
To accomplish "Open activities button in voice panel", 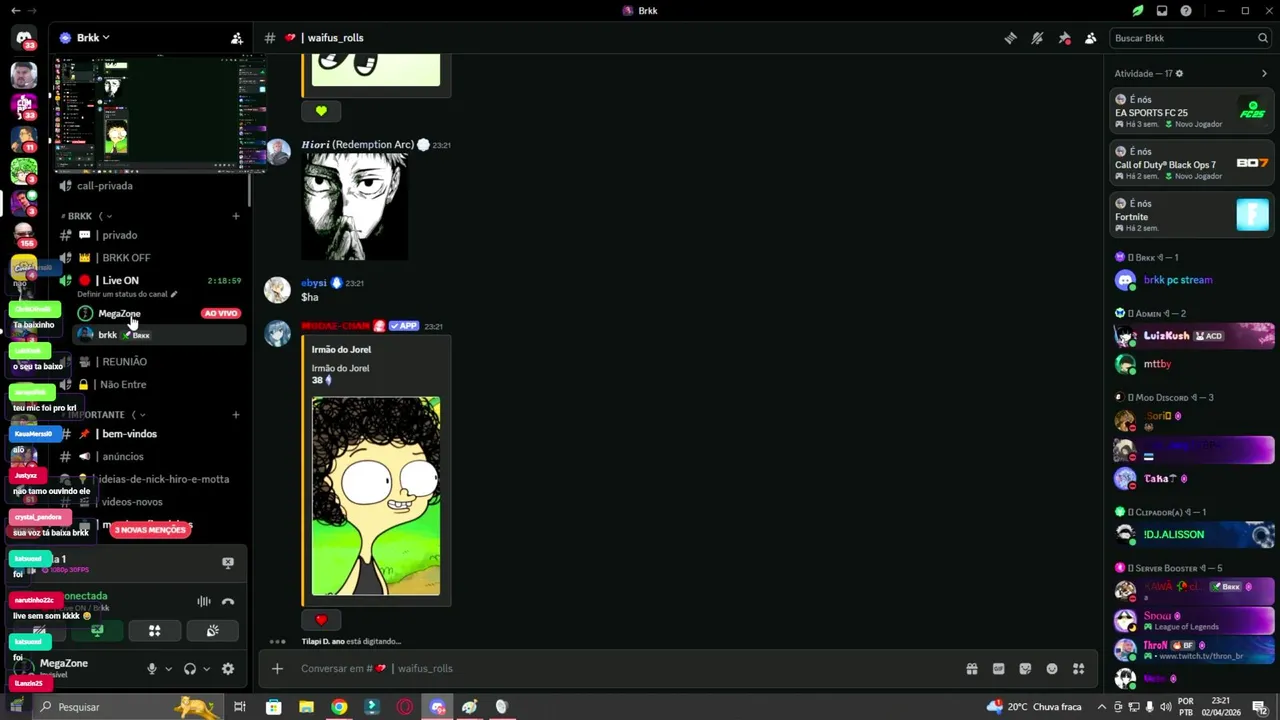I will point(155,631).
